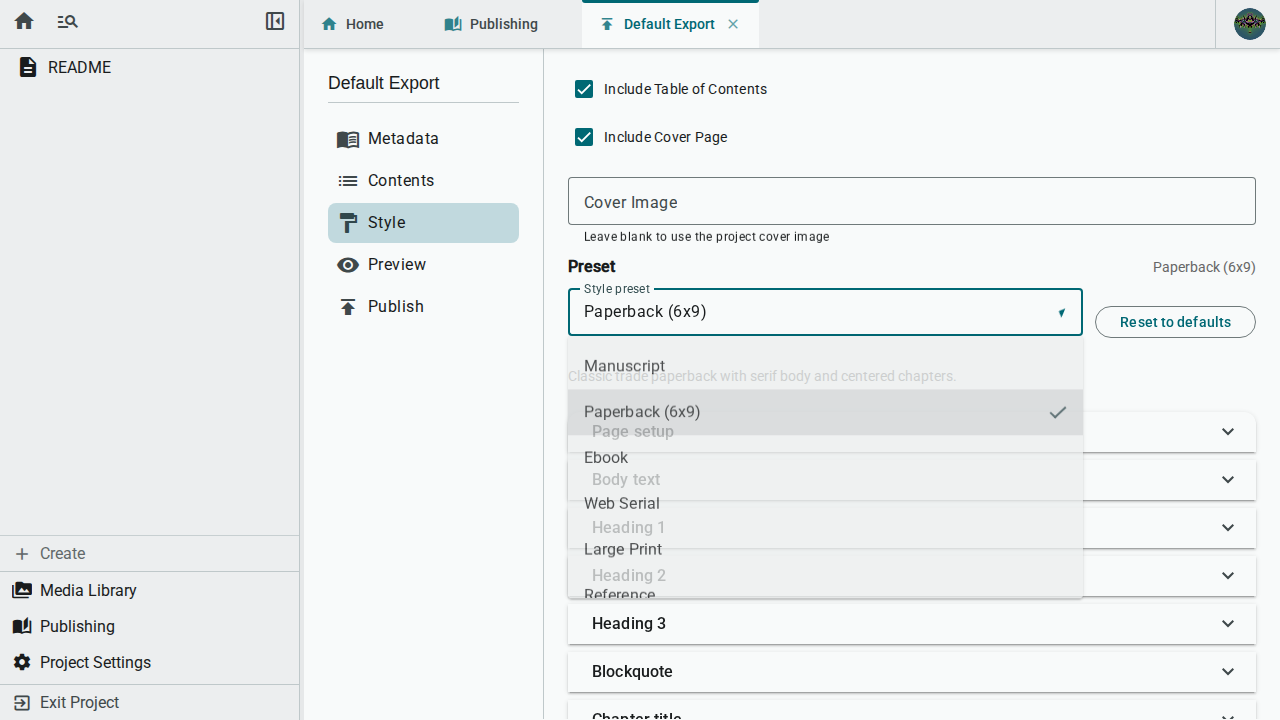The width and height of the screenshot is (1280, 720).
Task: Open the Preview section
Action: pos(423,265)
